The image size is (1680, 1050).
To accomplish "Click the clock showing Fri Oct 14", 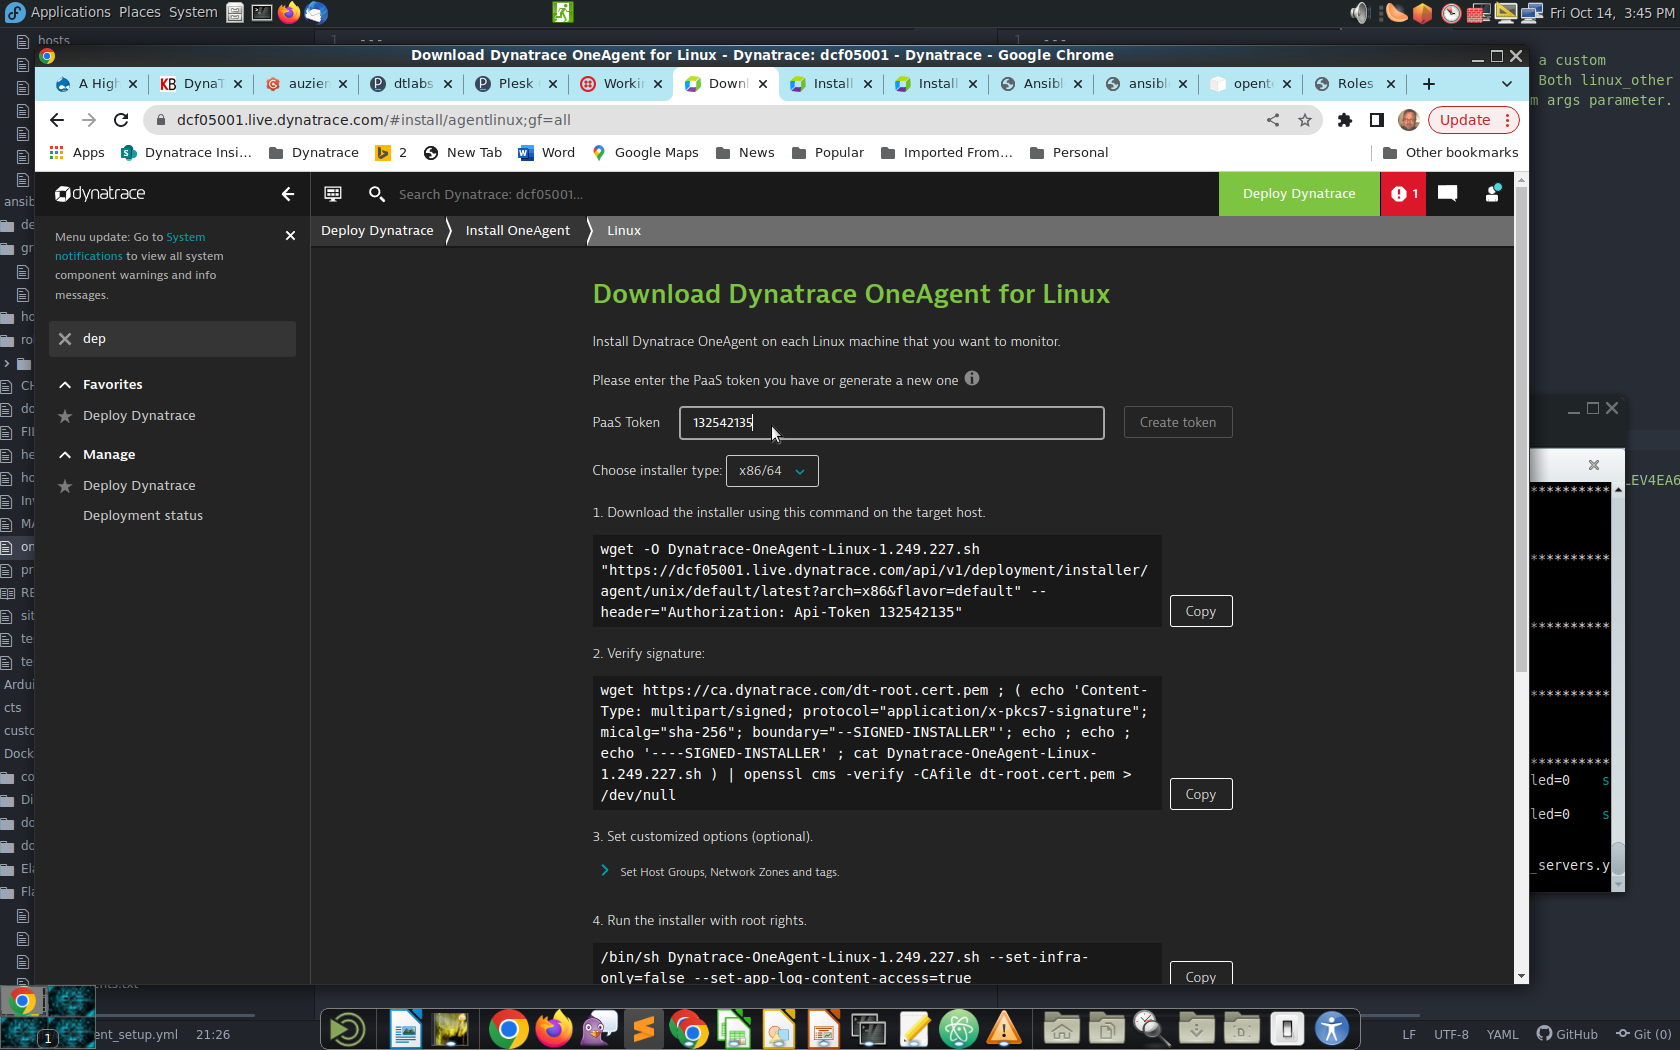I will 1611,13.
